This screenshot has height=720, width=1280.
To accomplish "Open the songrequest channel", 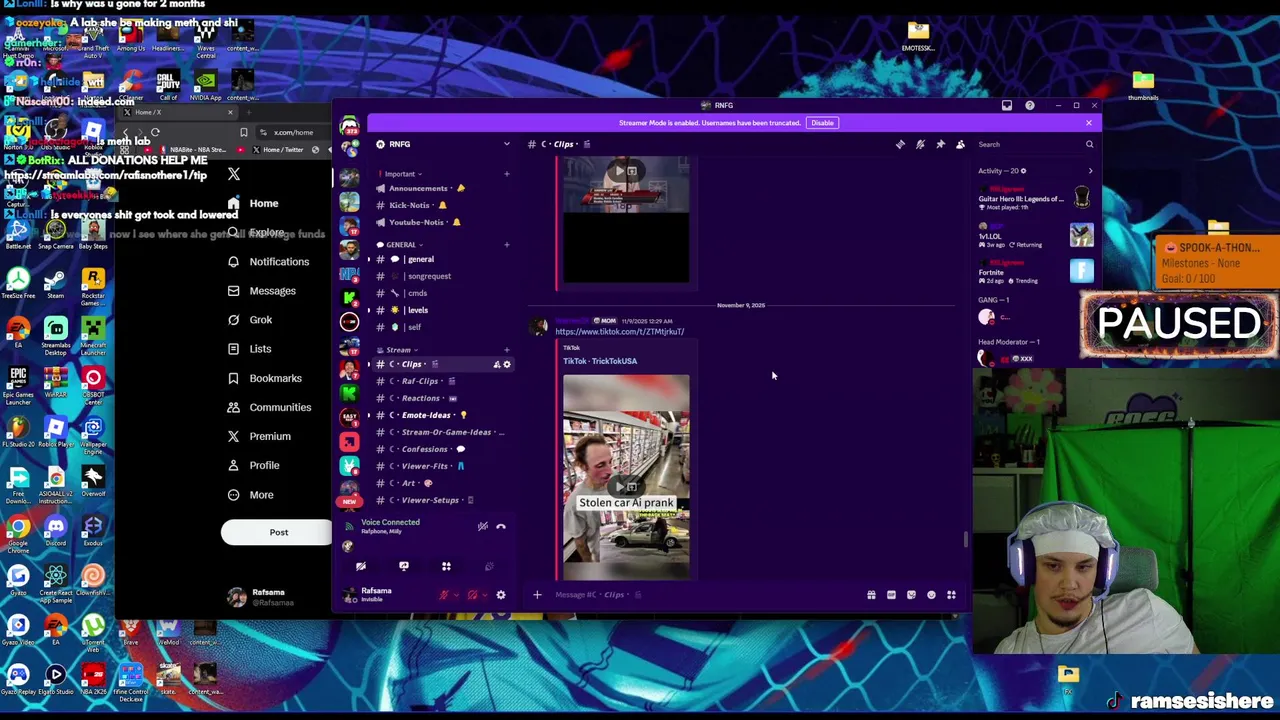I will point(443,276).
